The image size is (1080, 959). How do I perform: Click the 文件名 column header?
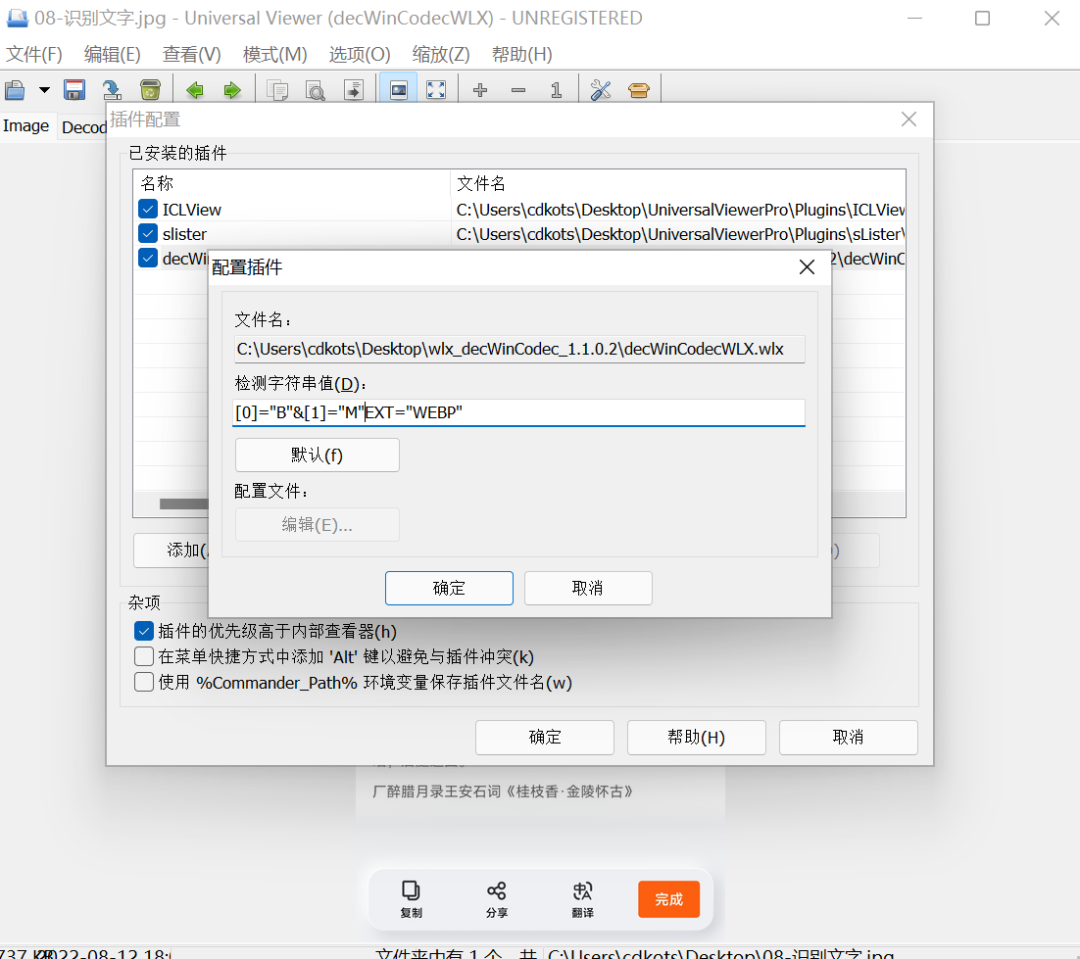(678, 183)
